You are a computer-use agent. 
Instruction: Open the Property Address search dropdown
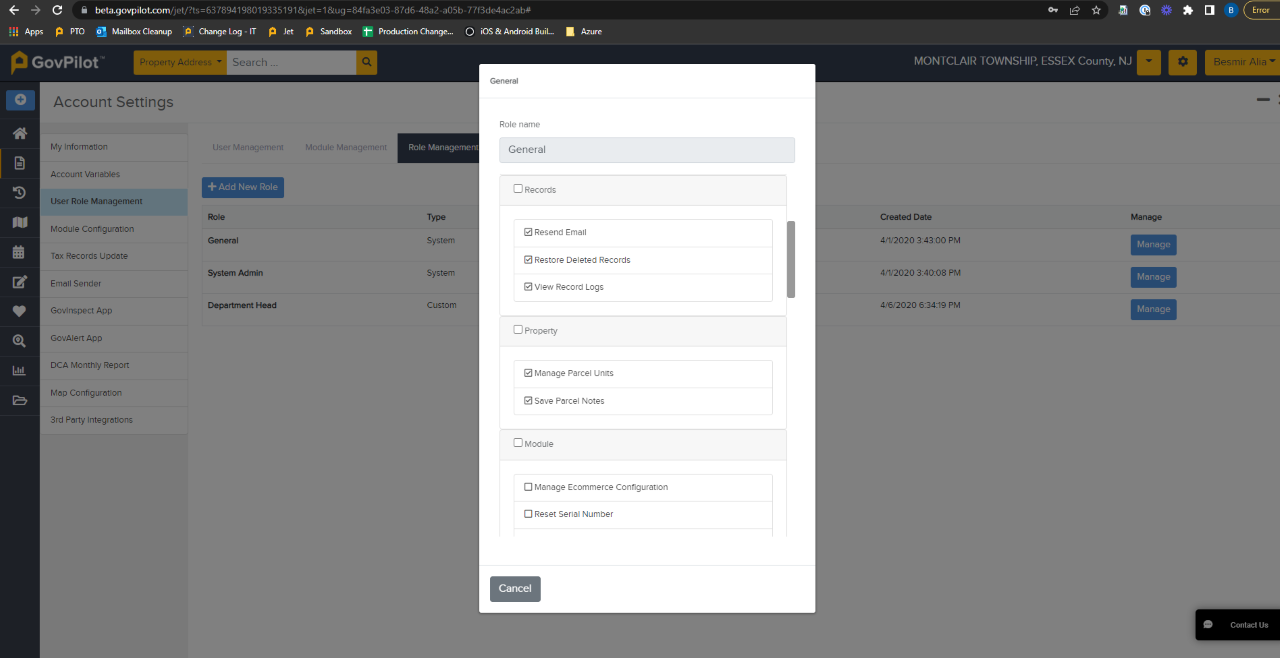point(181,62)
